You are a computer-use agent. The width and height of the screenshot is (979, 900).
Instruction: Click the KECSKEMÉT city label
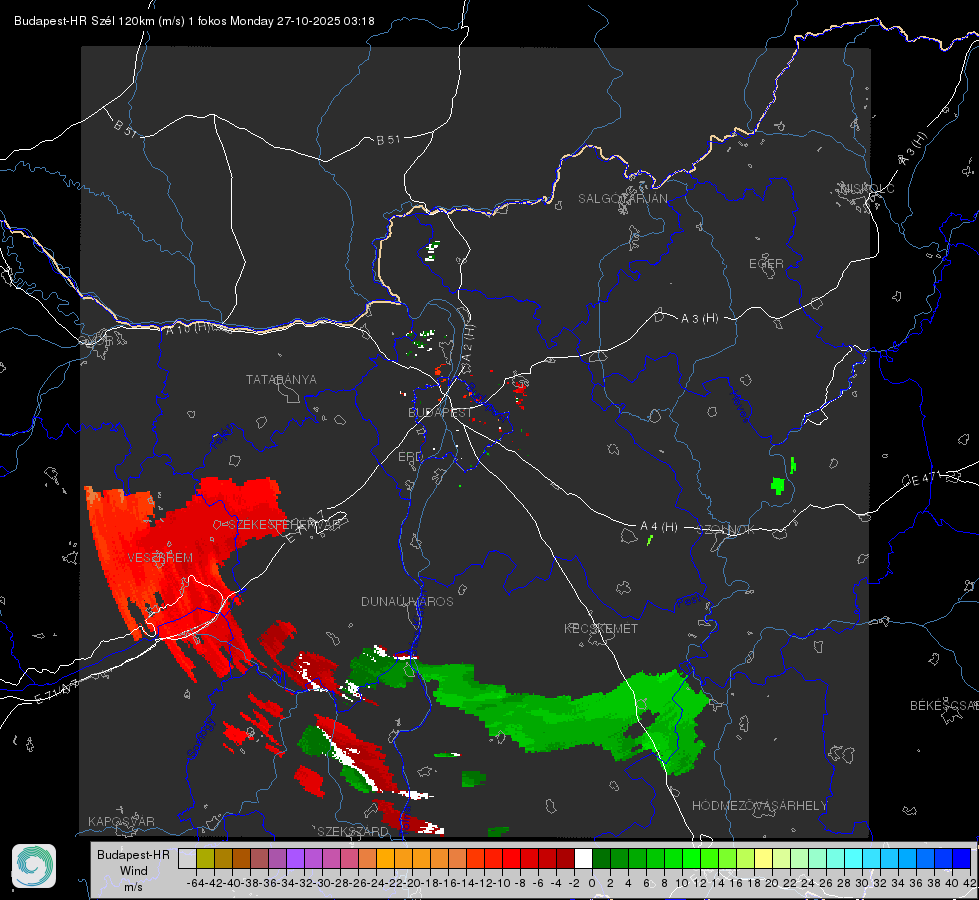pos(601,628)
